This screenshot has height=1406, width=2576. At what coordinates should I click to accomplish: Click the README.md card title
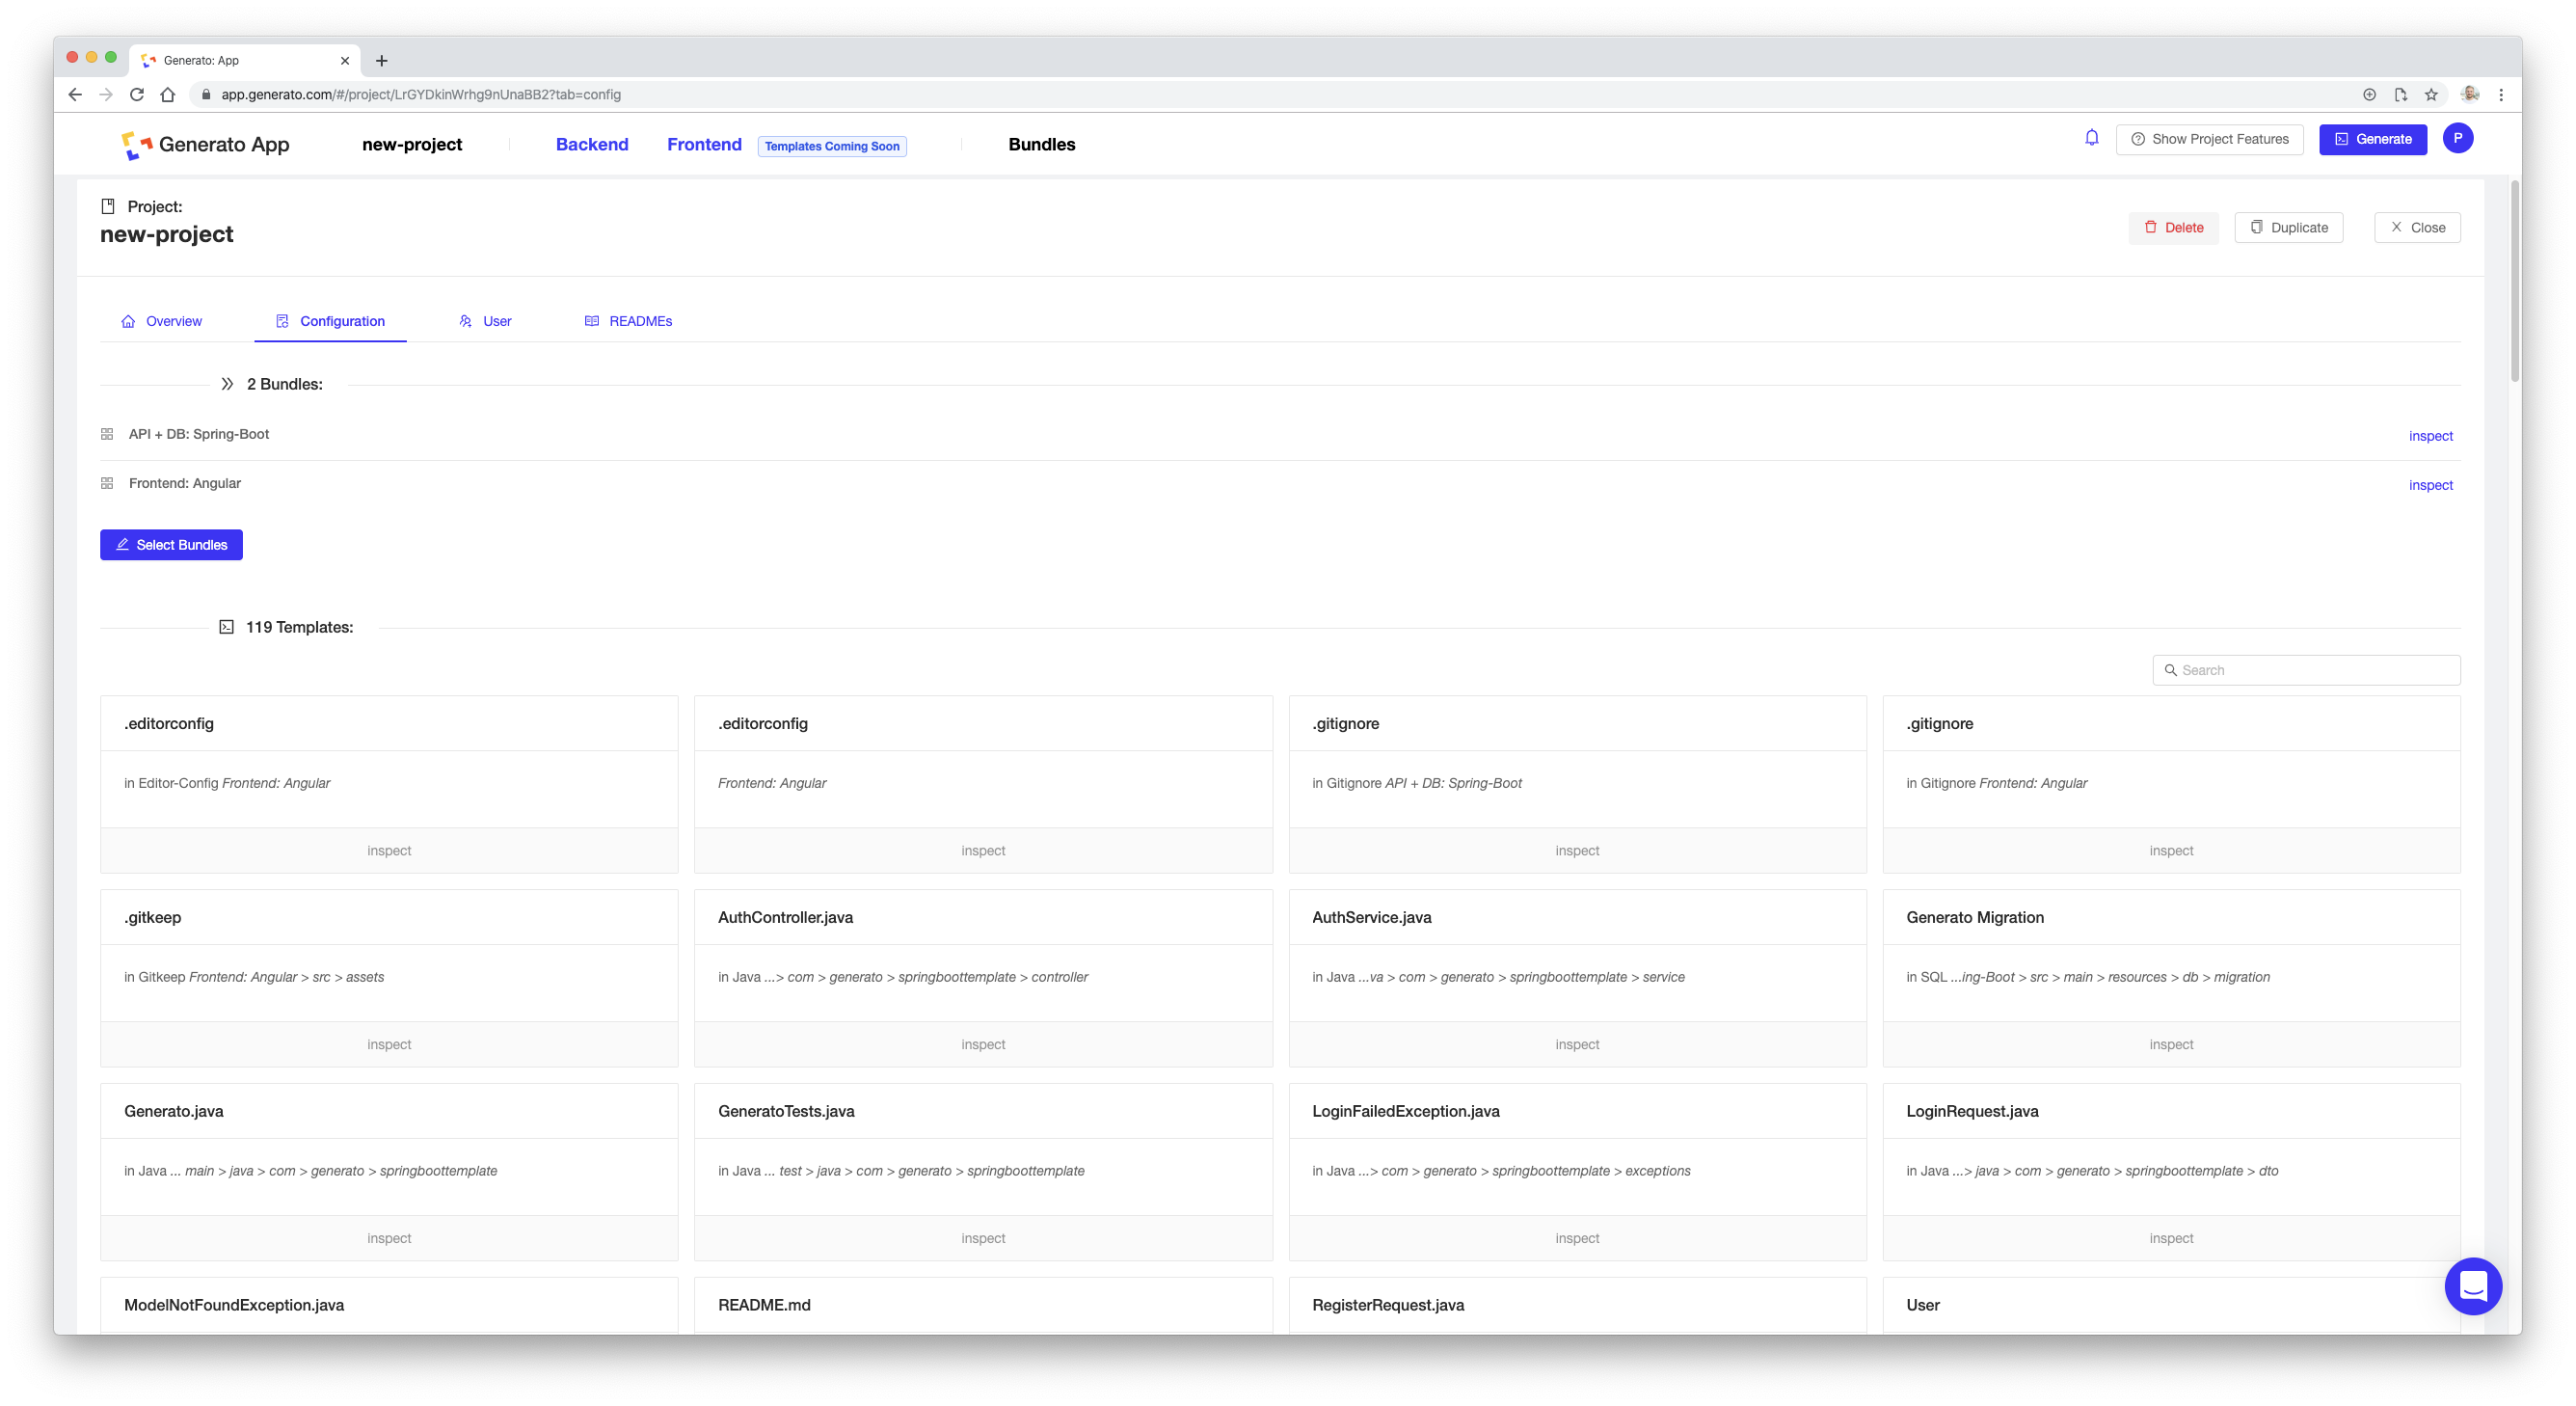[764, 1305]
